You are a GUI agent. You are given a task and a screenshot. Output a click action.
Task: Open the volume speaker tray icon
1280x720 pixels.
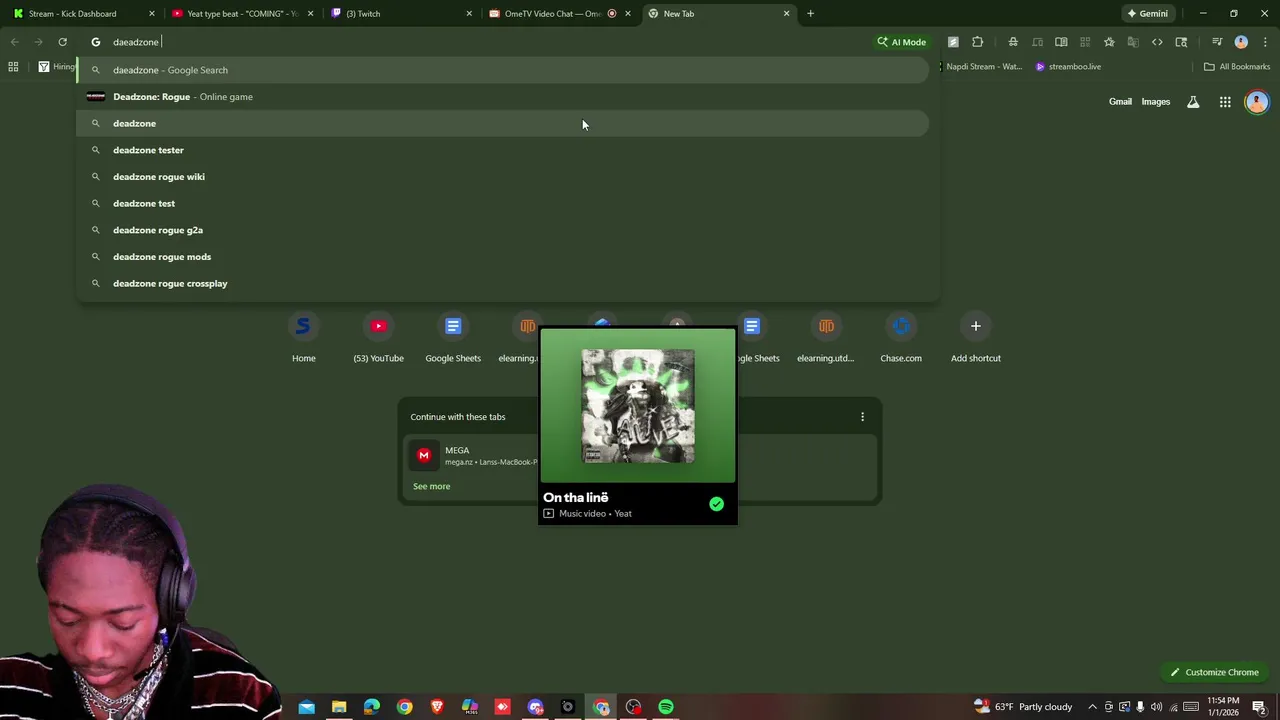coord(1157,707)
